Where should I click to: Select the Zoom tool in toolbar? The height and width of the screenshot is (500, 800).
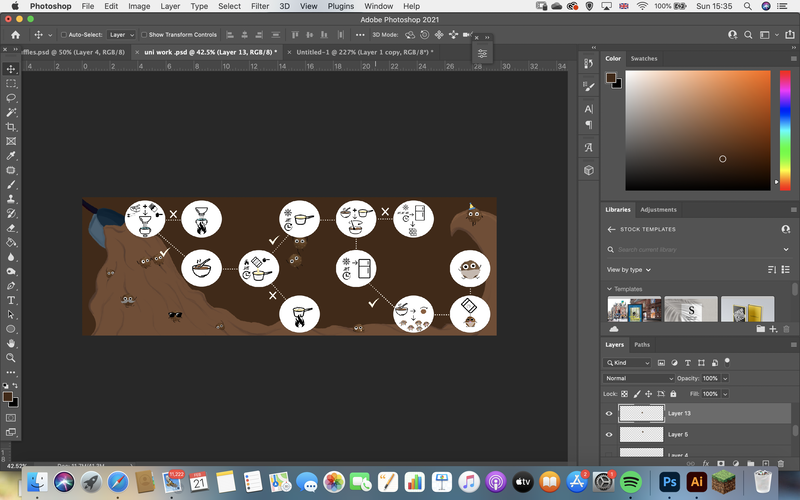11,358
